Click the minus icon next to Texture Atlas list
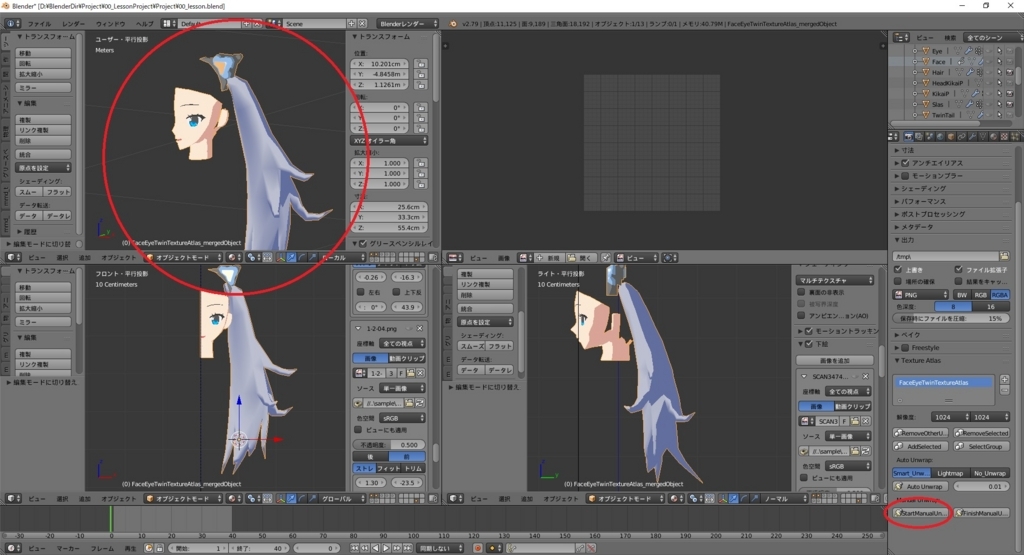 (x=1004, y=390)
